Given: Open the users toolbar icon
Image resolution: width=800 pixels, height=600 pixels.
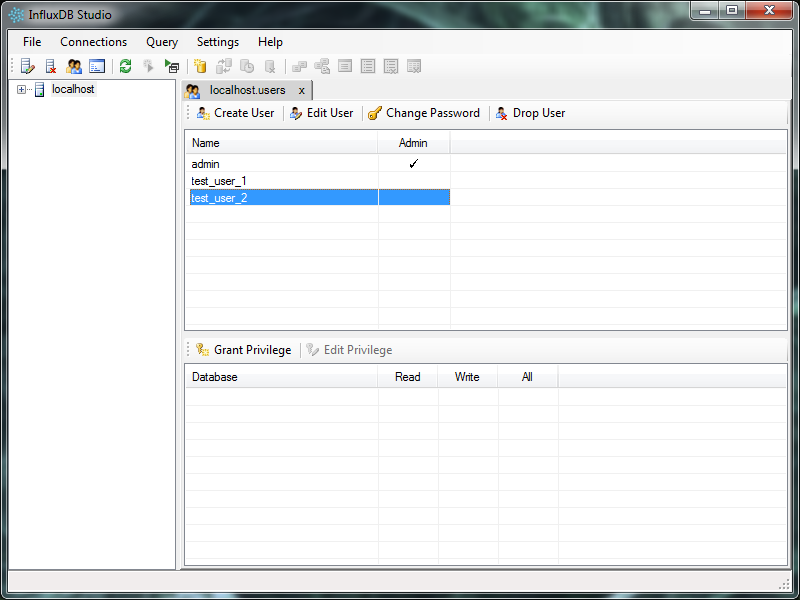Looking at the screenshot, I should tap(73, 66).
